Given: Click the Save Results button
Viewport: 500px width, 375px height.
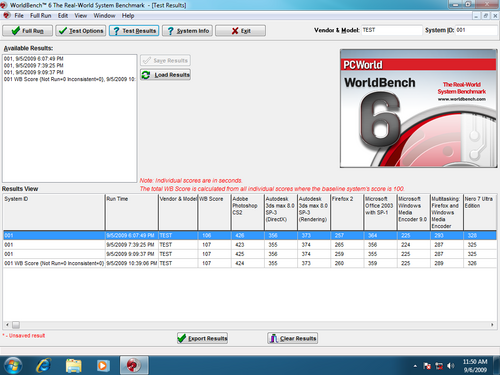Looking at the screenshot, I should (x=165, y=60).
